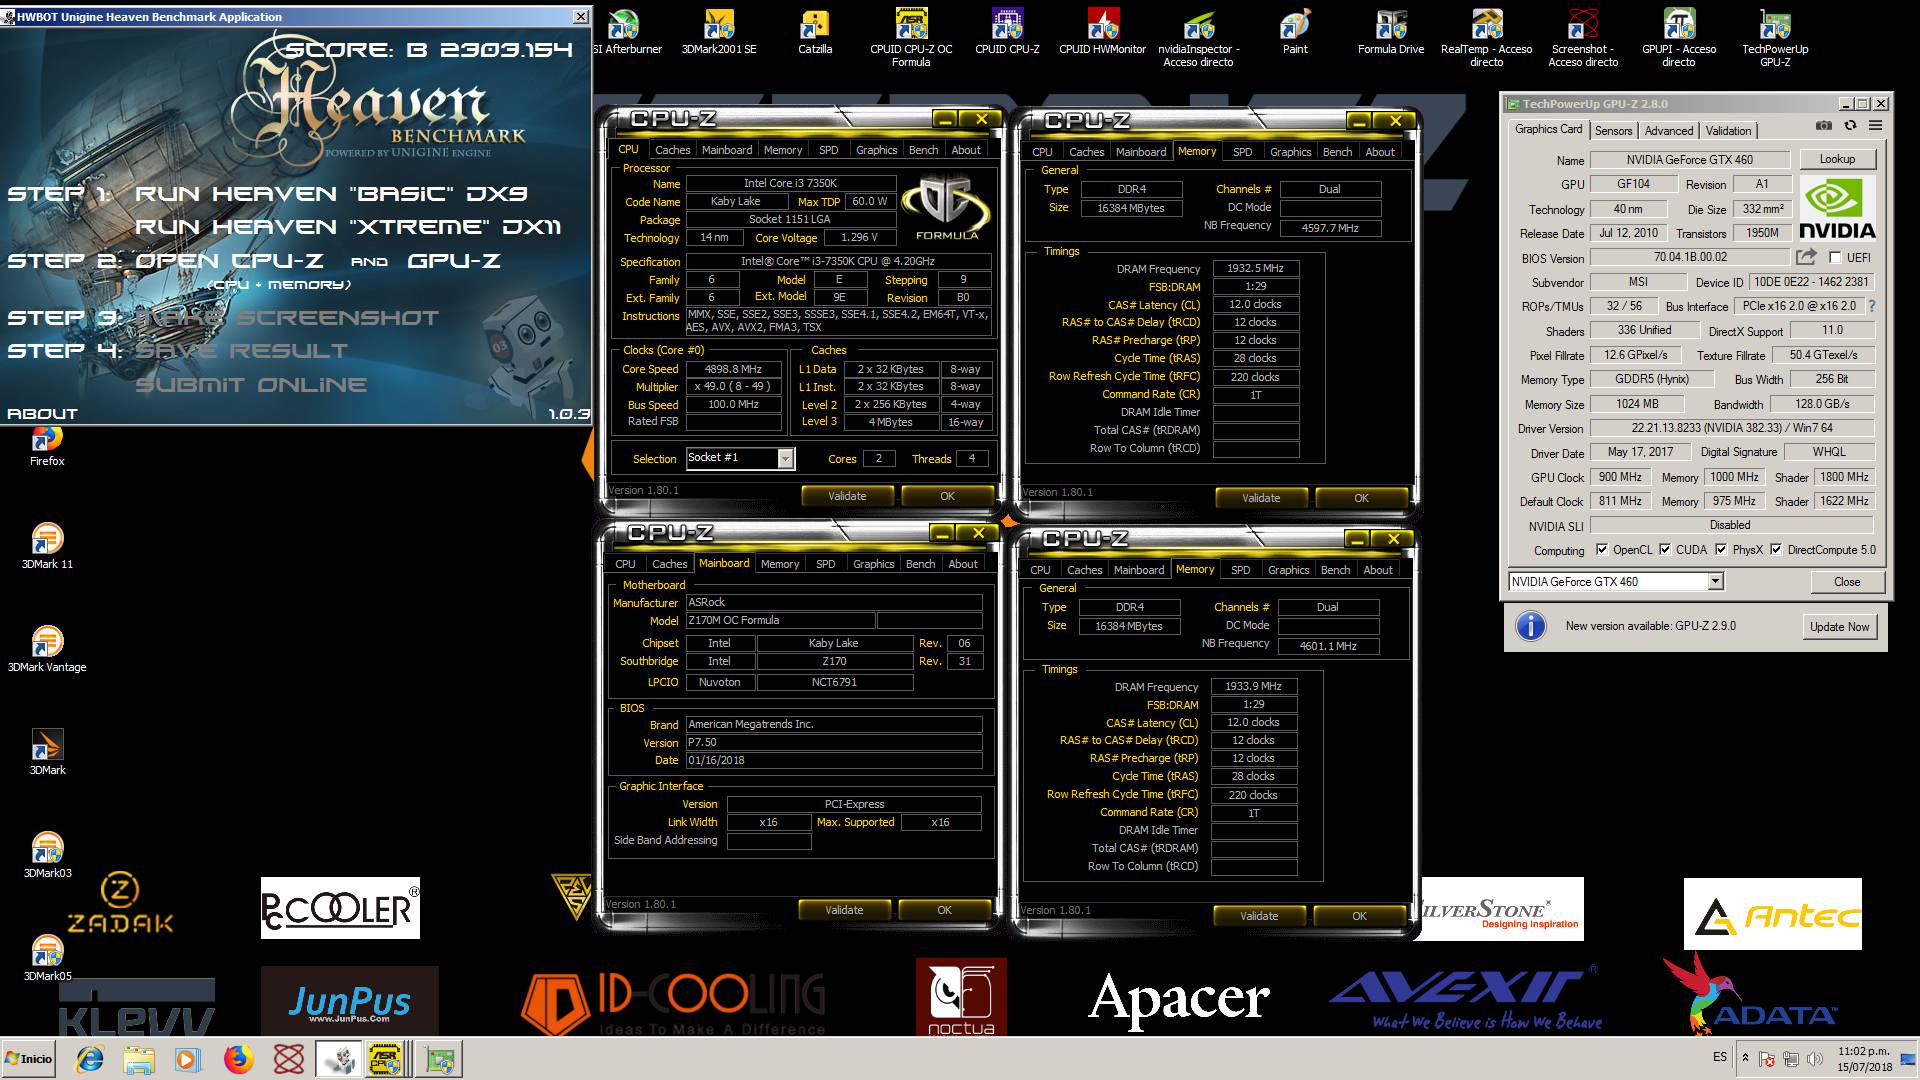Open 3DMark Vantage desktop icon
Image resolution: width=1920 pixels, height=1080 pixels.
[x=47, y=649]
